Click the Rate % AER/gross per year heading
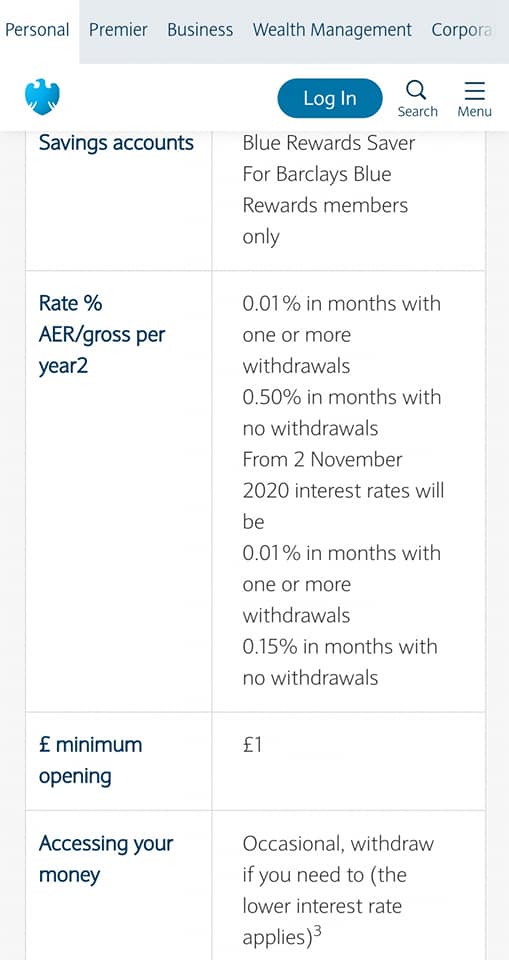 (x=102, y=335)
